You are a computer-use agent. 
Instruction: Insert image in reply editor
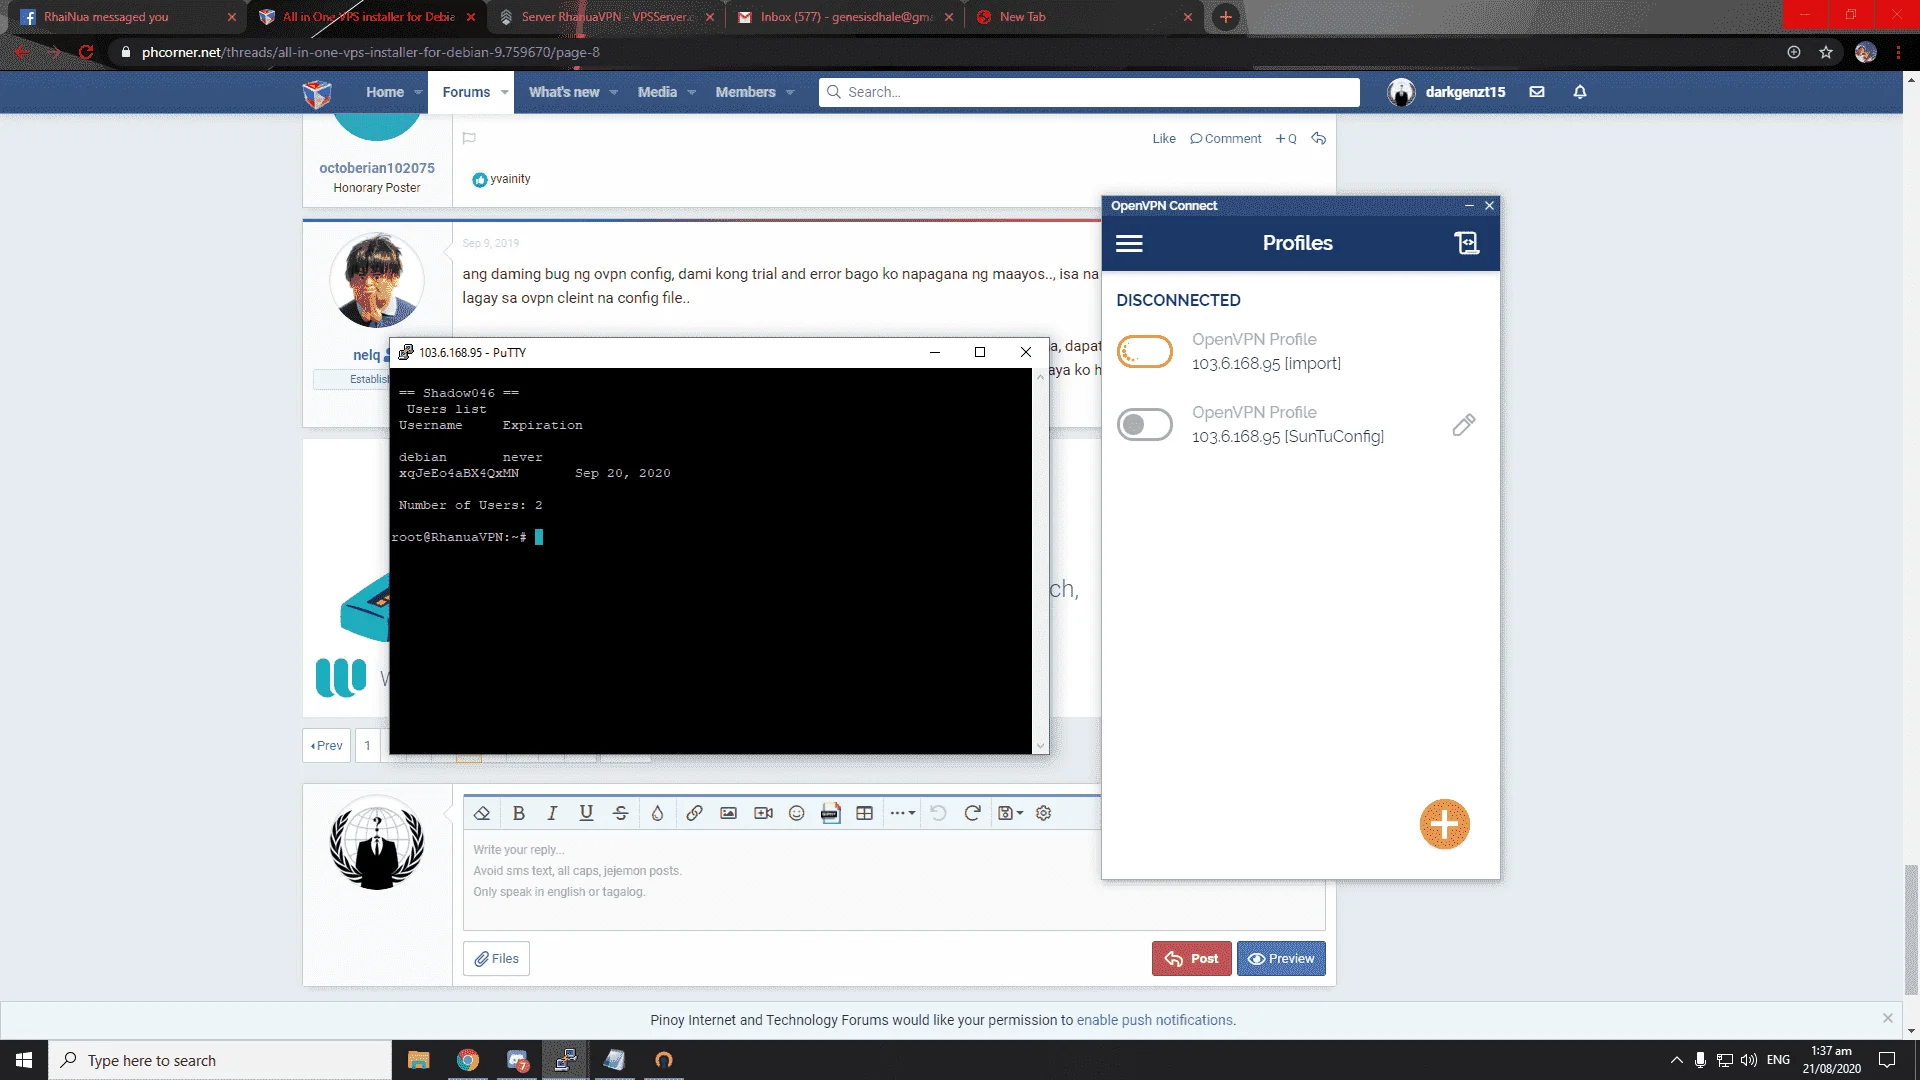(x=728, y=813)
